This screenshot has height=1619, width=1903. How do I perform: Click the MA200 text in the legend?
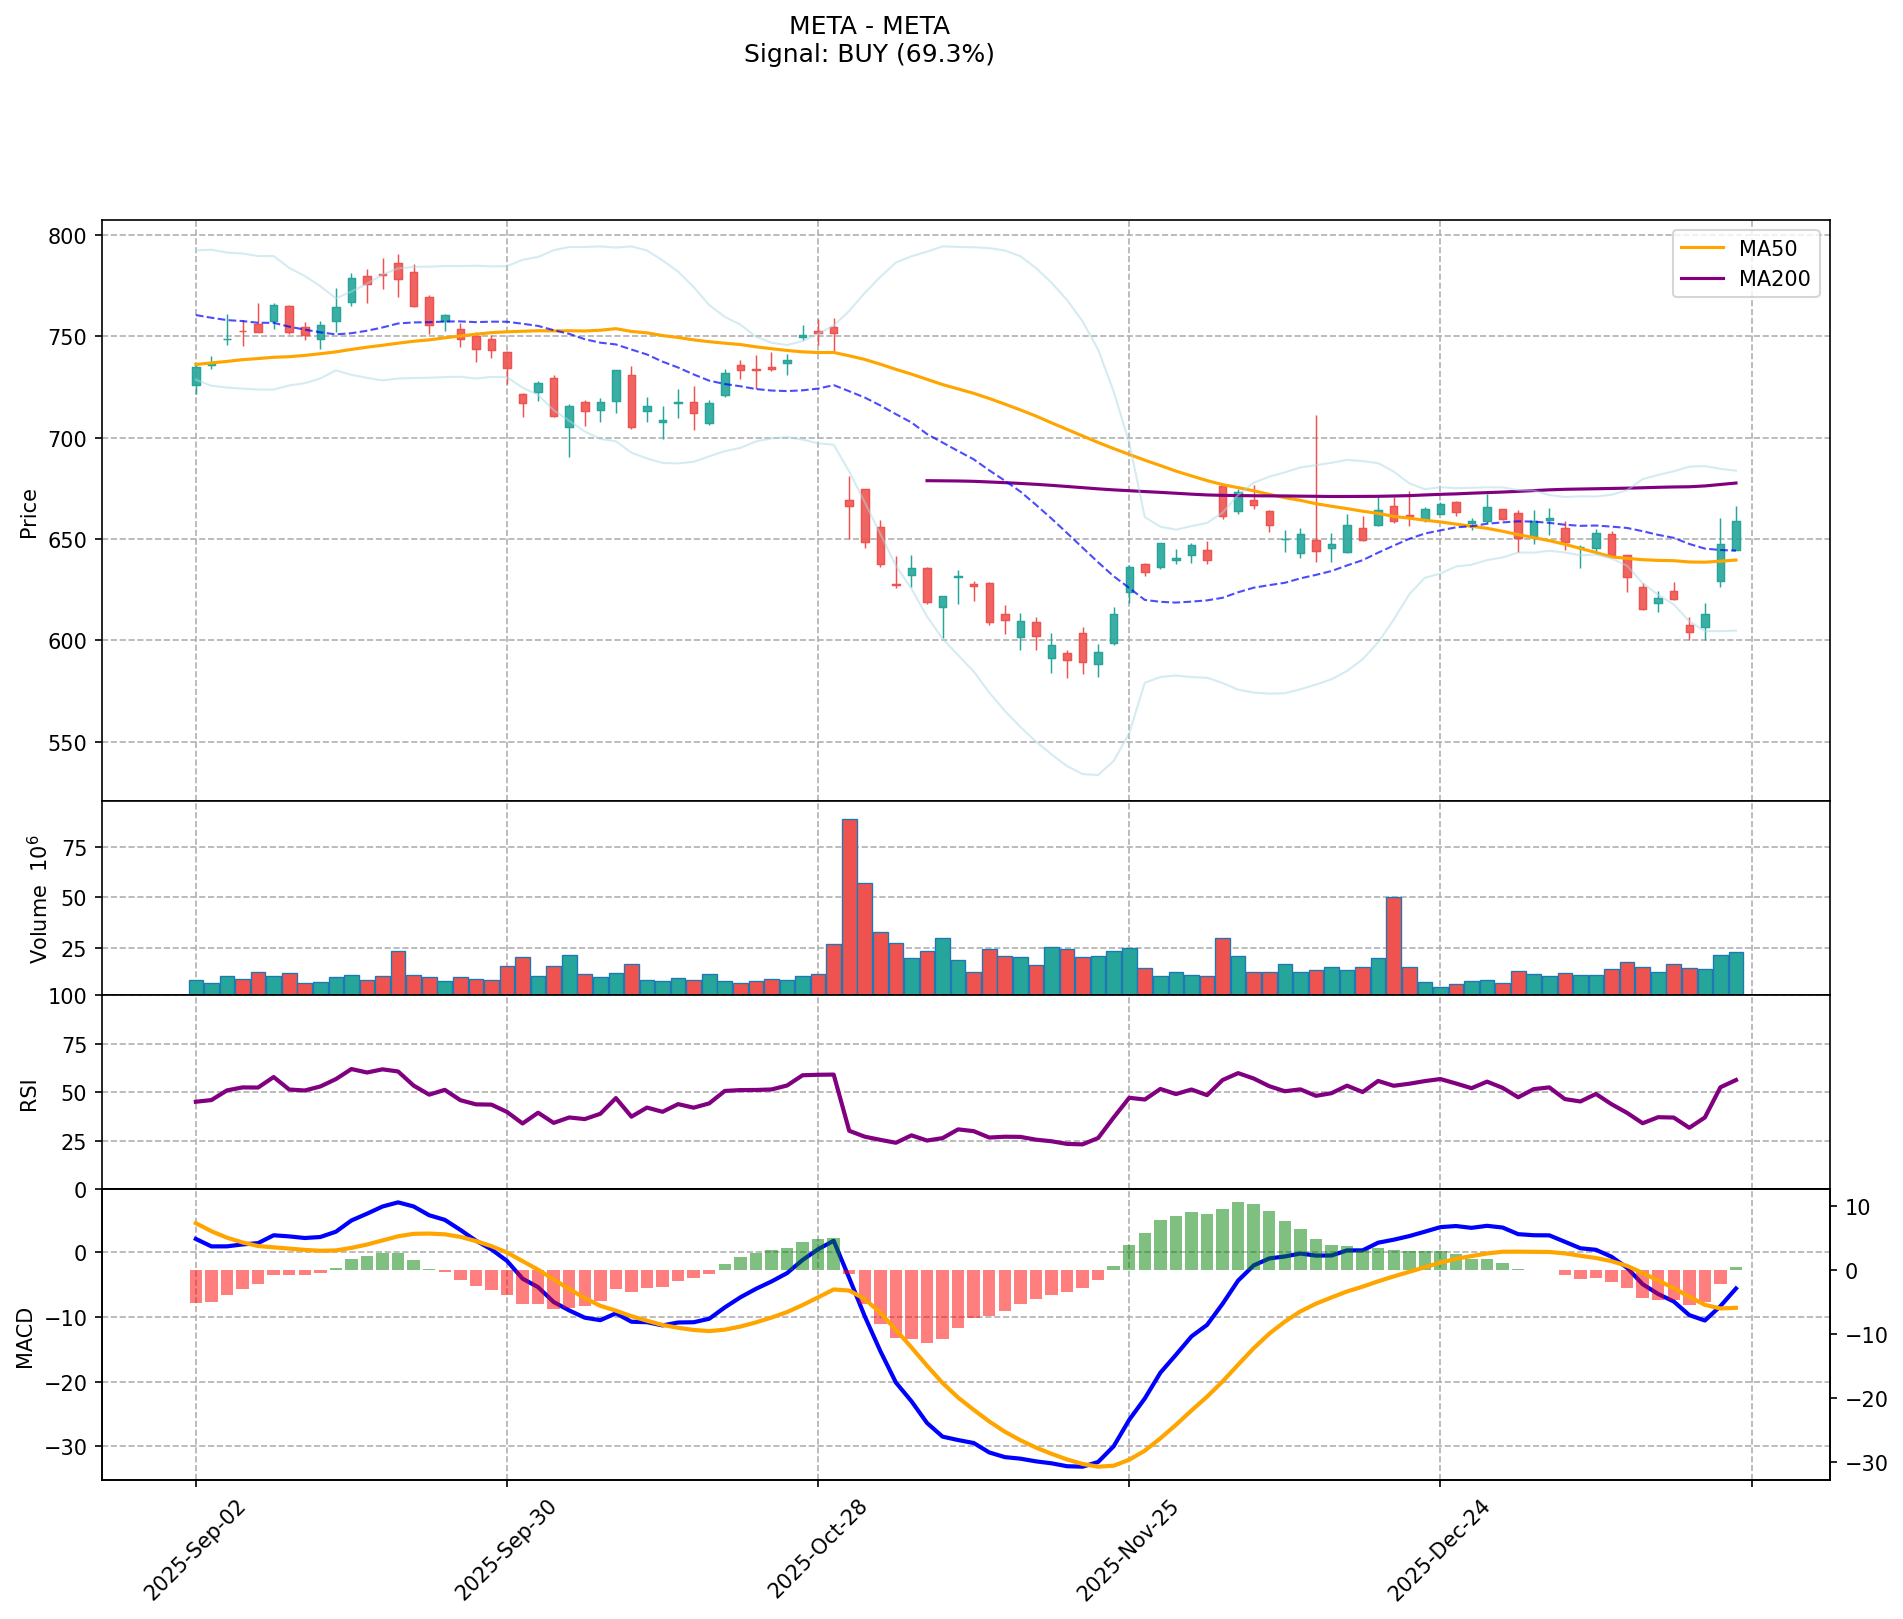(1774, 279)
